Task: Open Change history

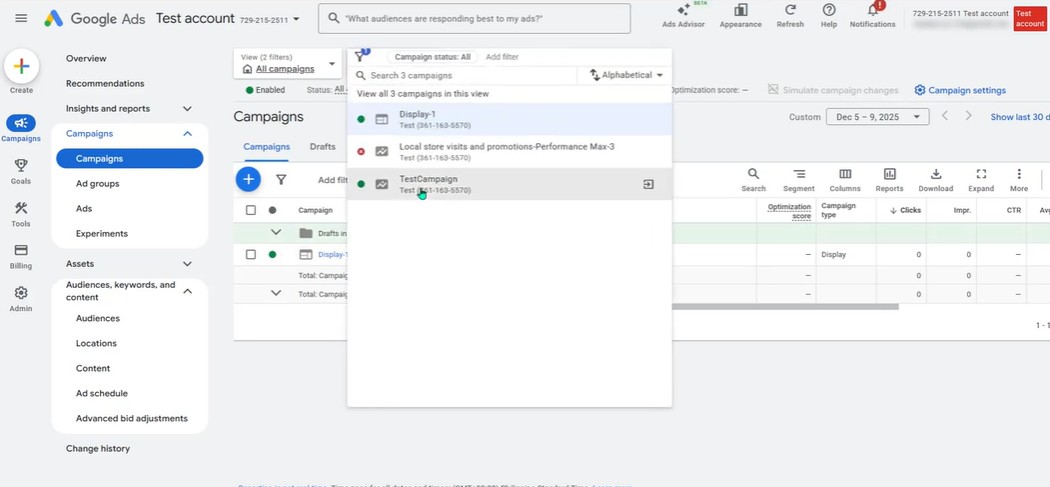Action: (98, 448)
